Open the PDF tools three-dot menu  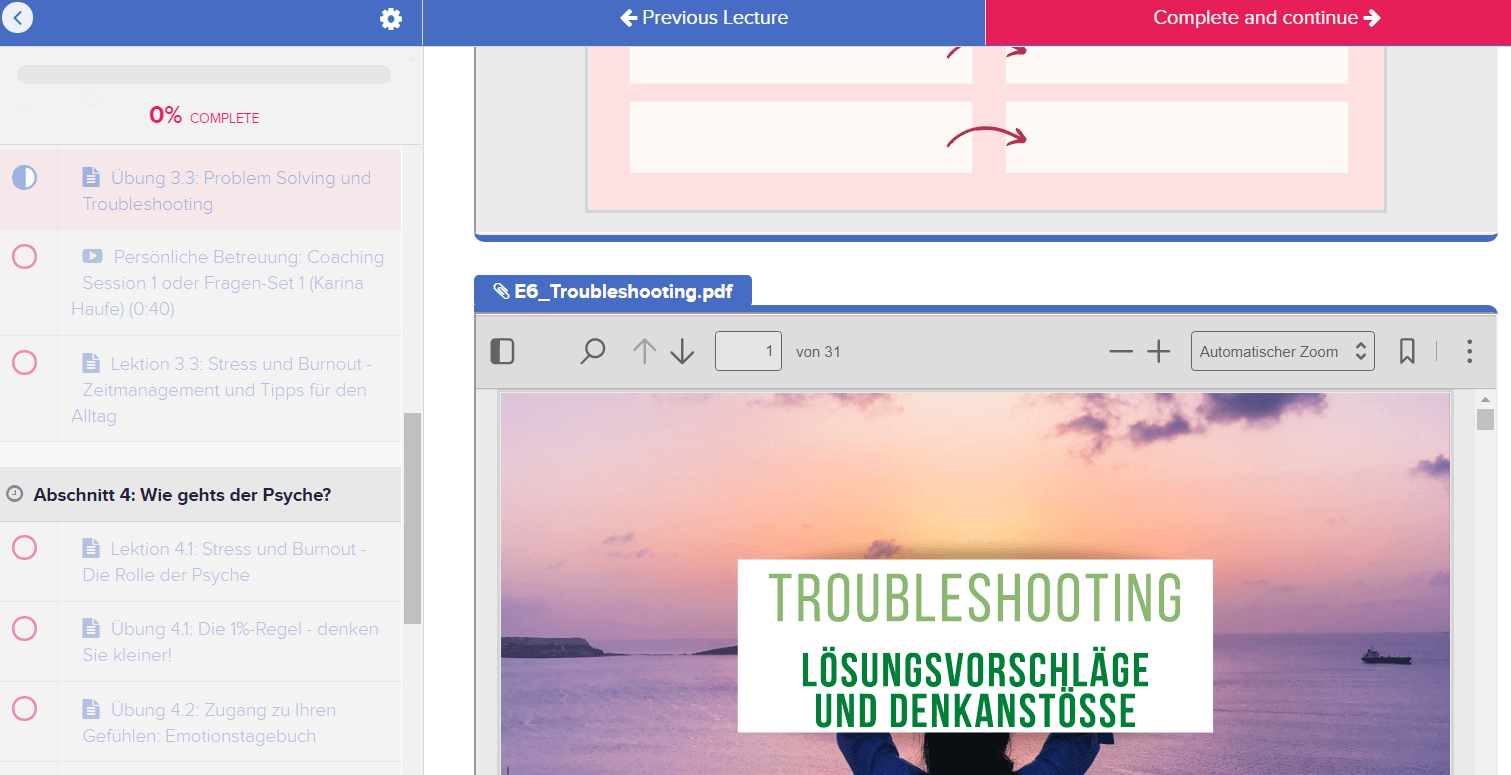(1469, 351)
